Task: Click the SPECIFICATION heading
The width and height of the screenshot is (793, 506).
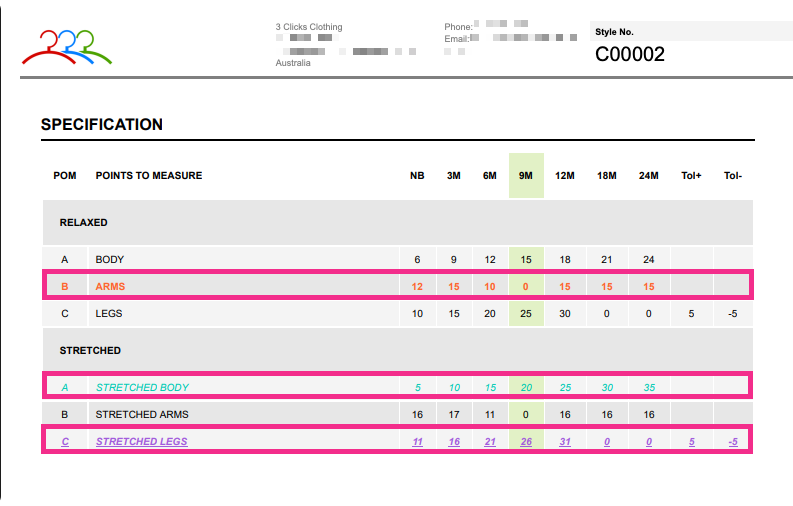Action: [102, 125]
